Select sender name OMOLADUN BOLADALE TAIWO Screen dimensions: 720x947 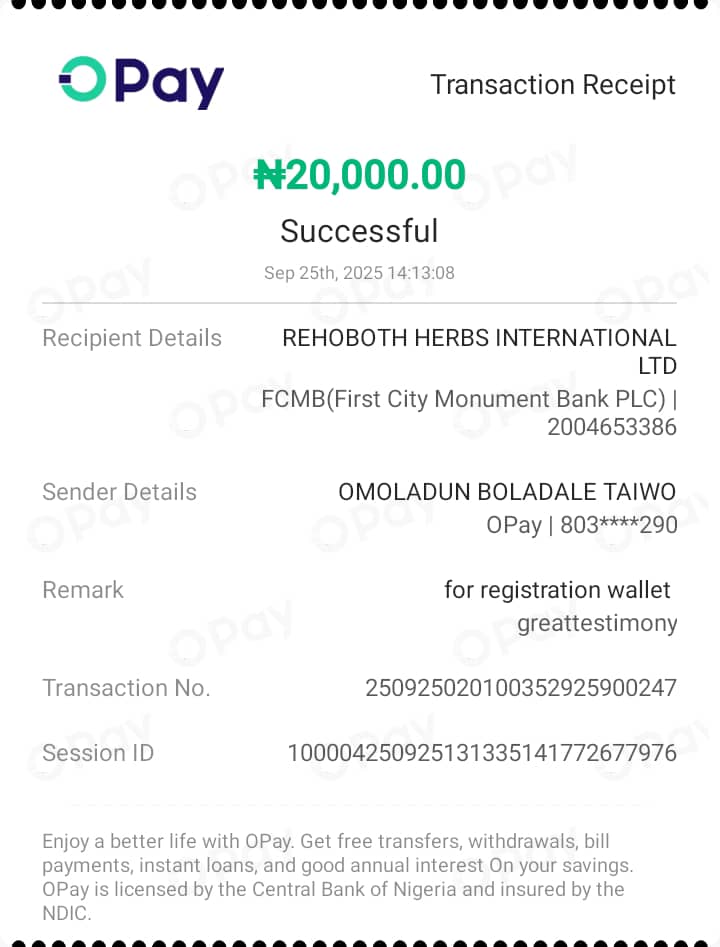507,492
